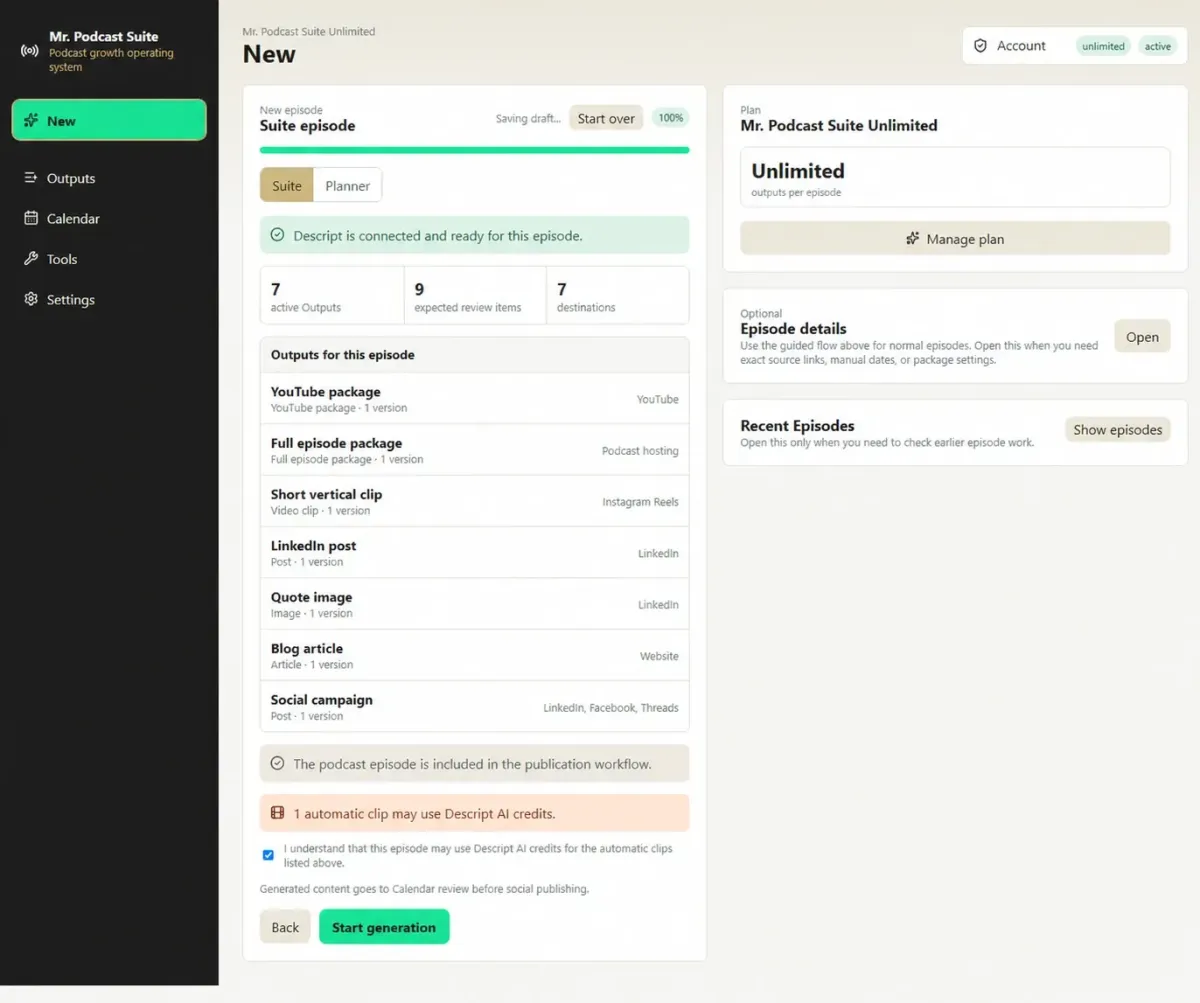Go Back to the previous step
The image size is (1200, 1003).
pyautogui.click(x=285, y=927)
